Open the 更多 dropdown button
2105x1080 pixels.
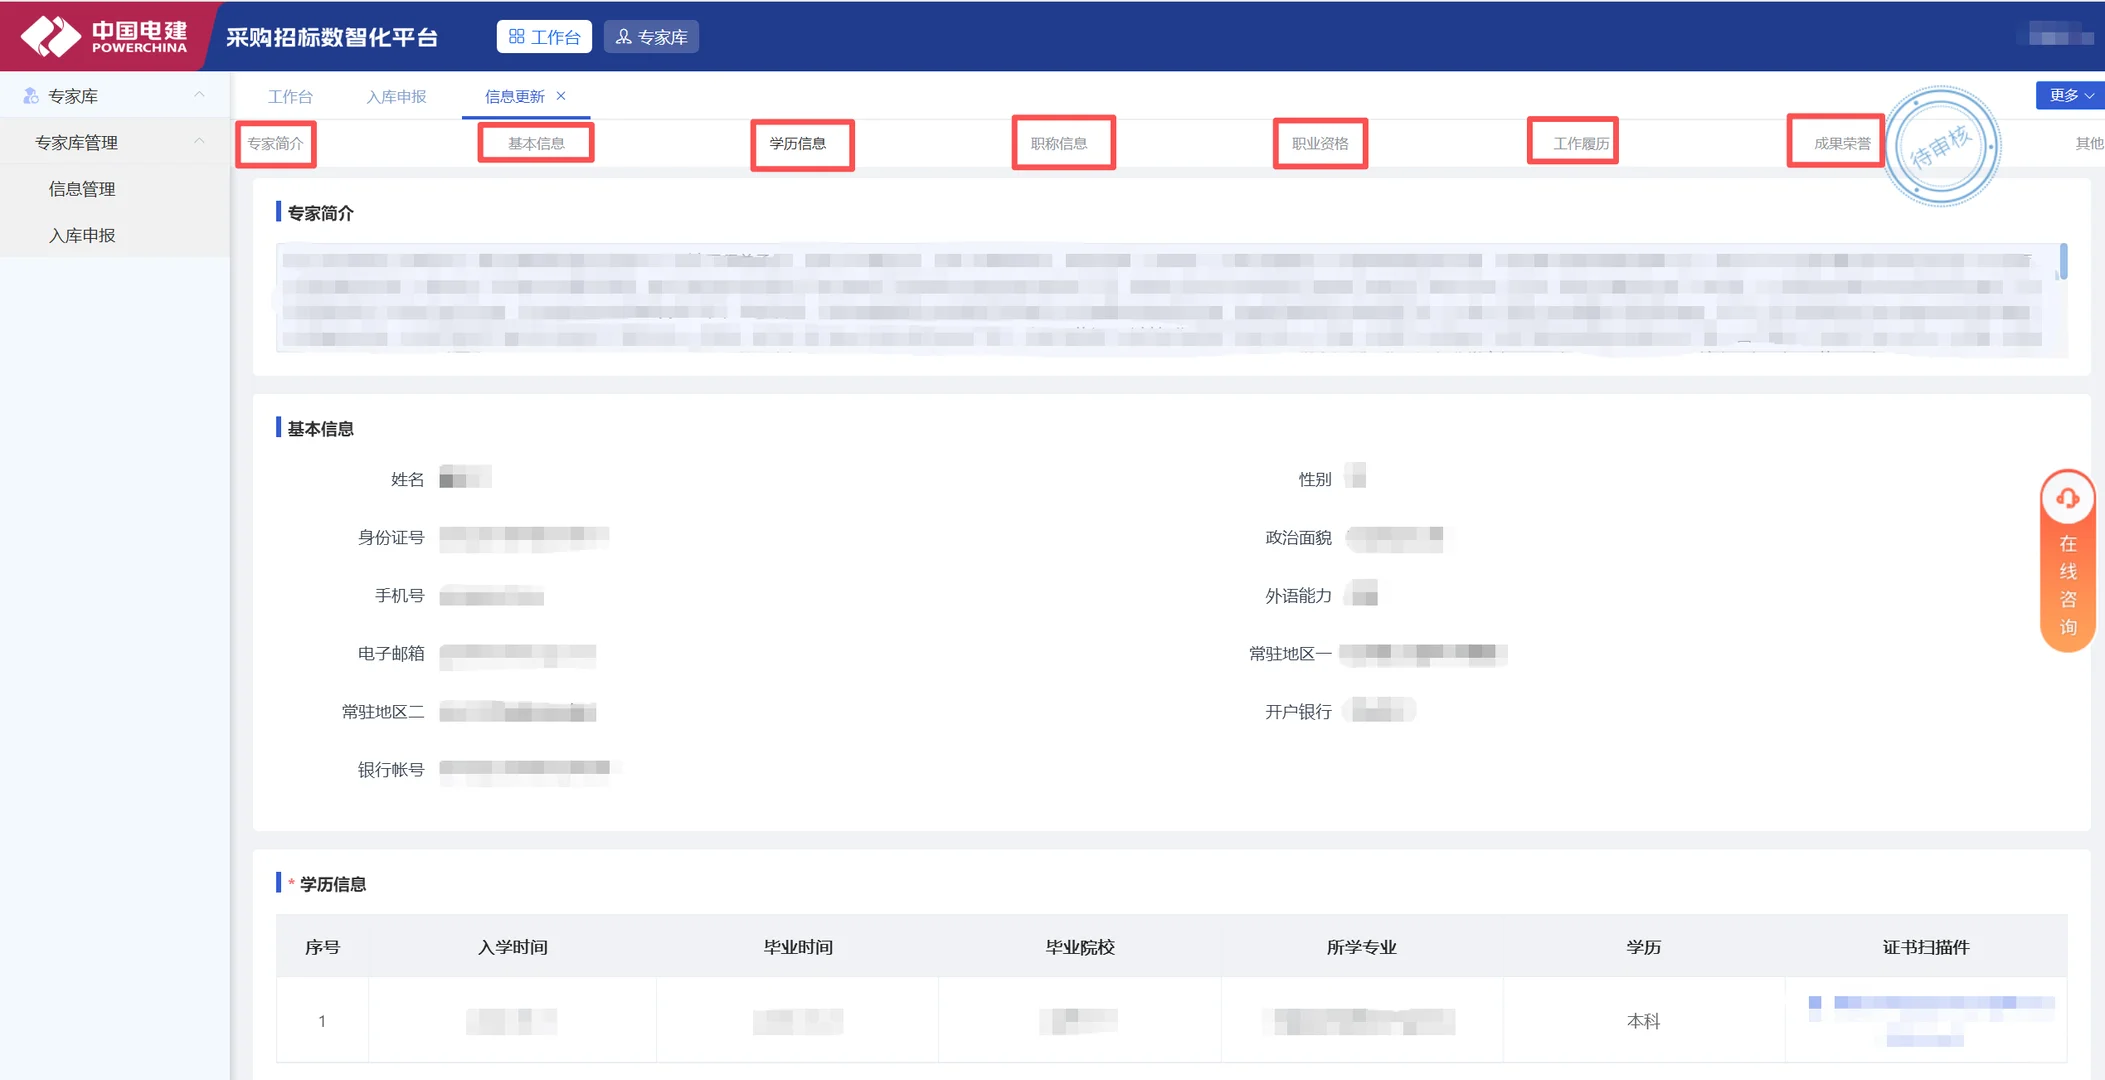[2070, 95]
